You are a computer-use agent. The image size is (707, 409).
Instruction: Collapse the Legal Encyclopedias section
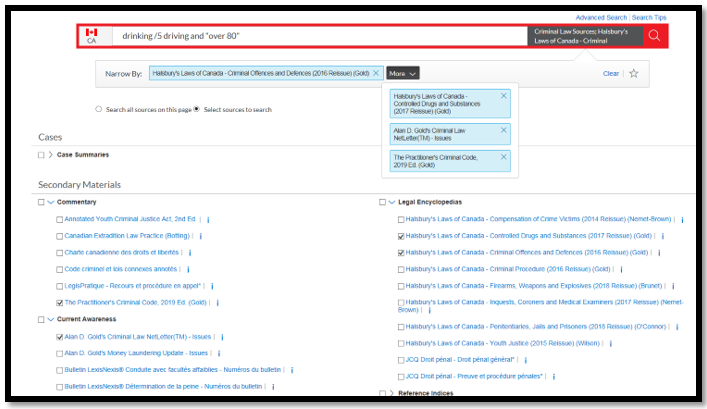(392, 202)
